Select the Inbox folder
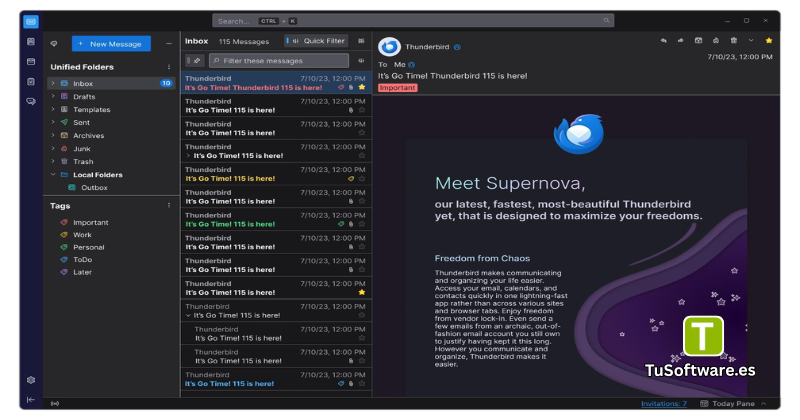This screenshot has width=800, height=420. (x=112, y=83)
